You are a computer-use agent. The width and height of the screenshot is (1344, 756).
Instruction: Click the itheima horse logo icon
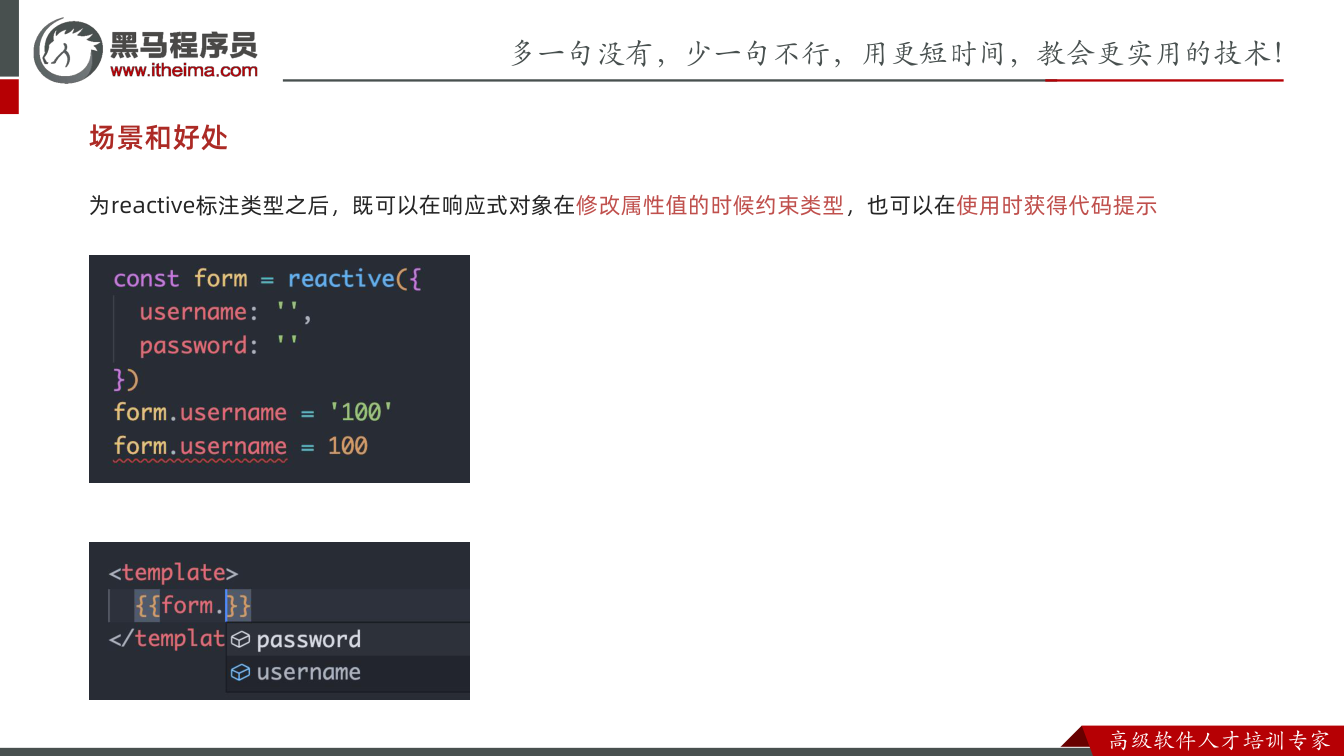[68, 49]
